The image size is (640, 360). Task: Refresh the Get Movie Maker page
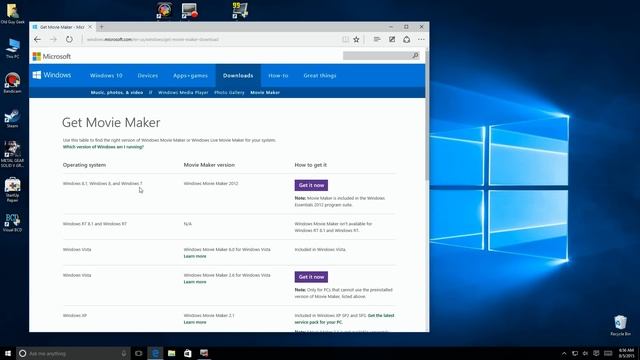pos(69,39)
